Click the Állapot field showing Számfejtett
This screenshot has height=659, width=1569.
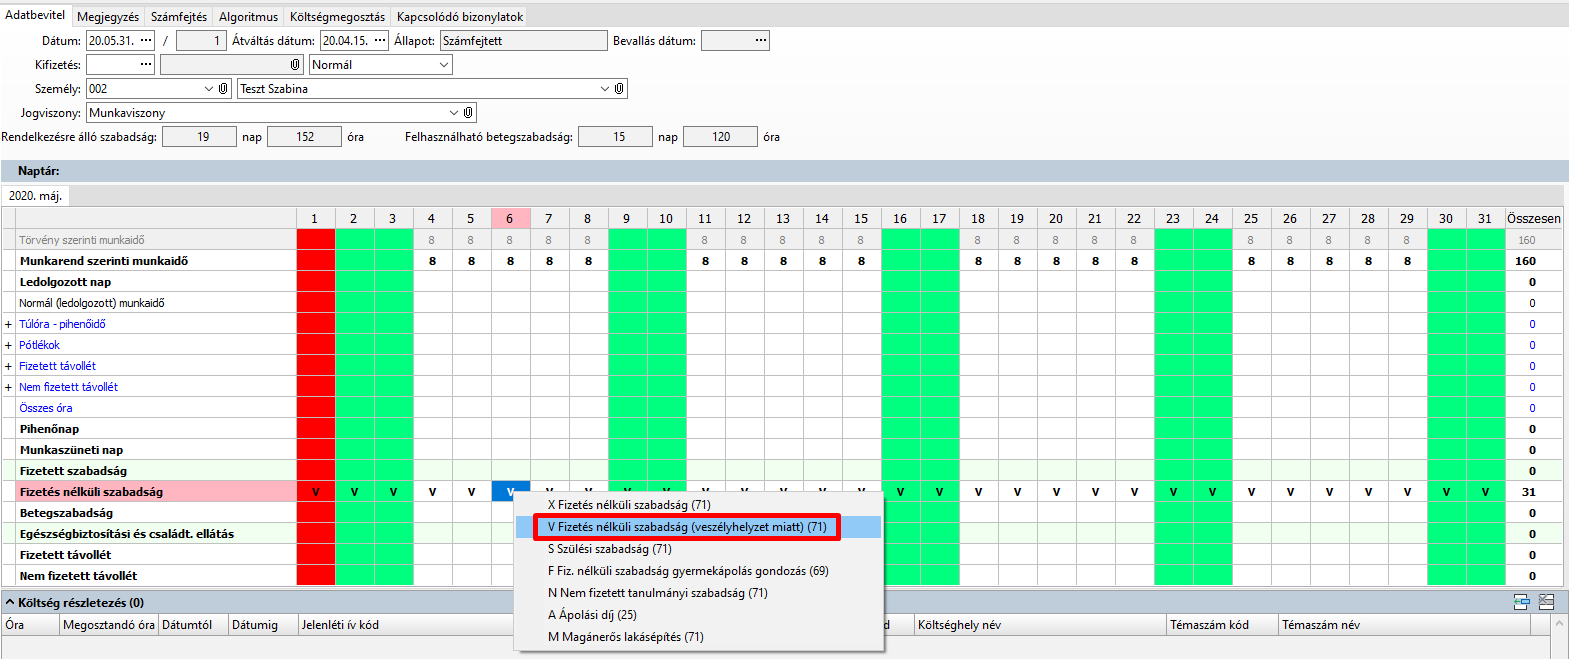point(523,41)
